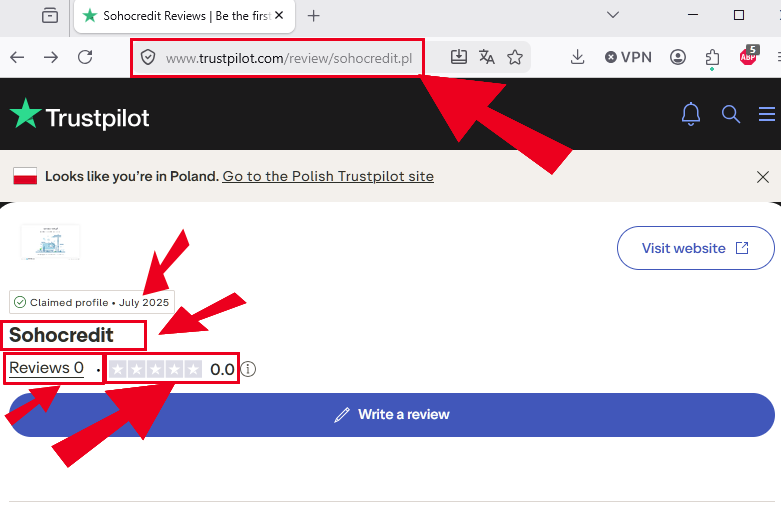Click the install page icon in address bar
This screenshot has height=515, width=781.
point(459,57)
